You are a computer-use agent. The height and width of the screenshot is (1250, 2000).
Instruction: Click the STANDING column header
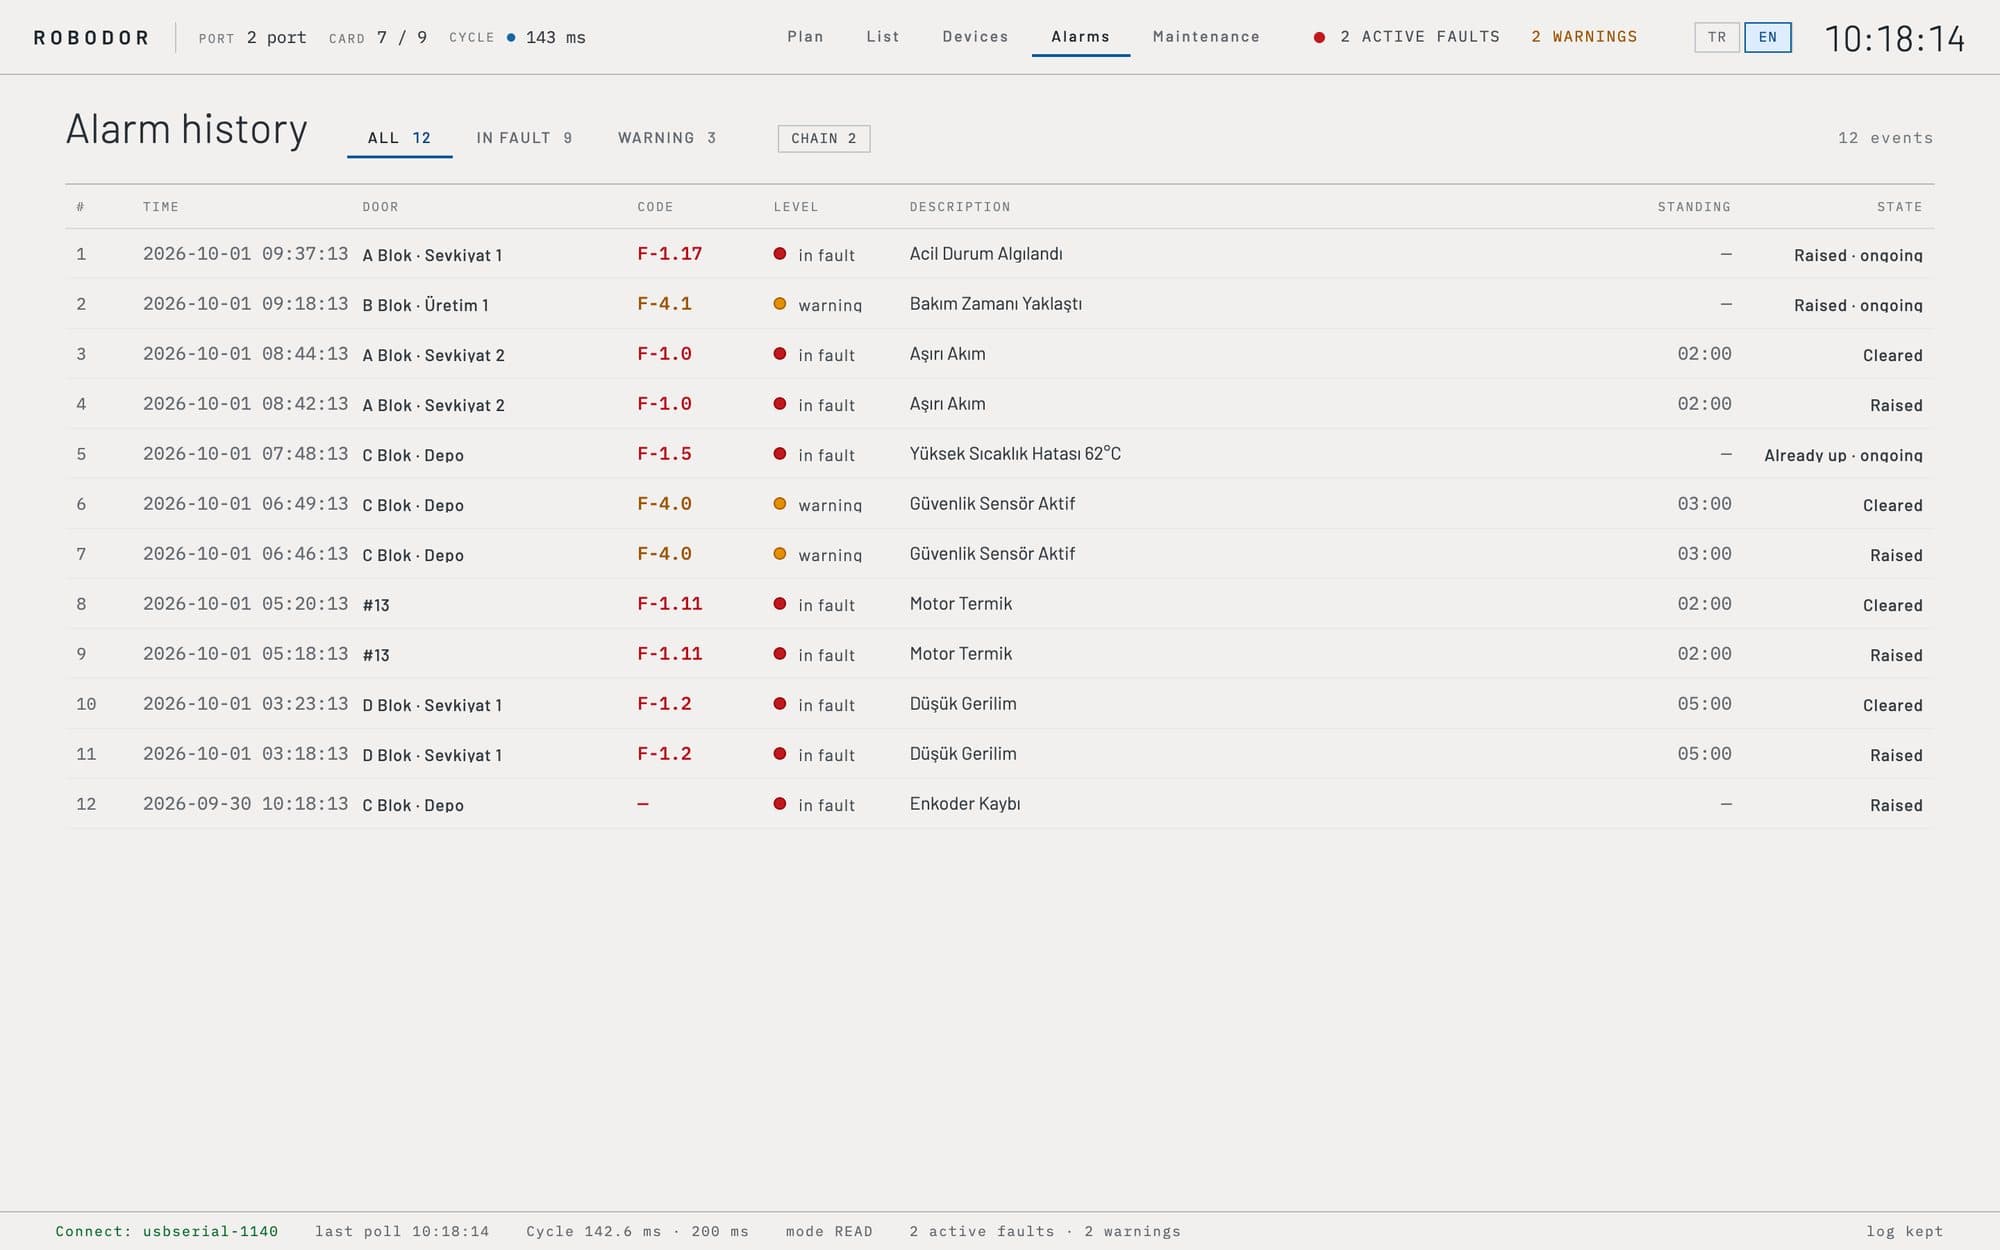coord(1694,207)
